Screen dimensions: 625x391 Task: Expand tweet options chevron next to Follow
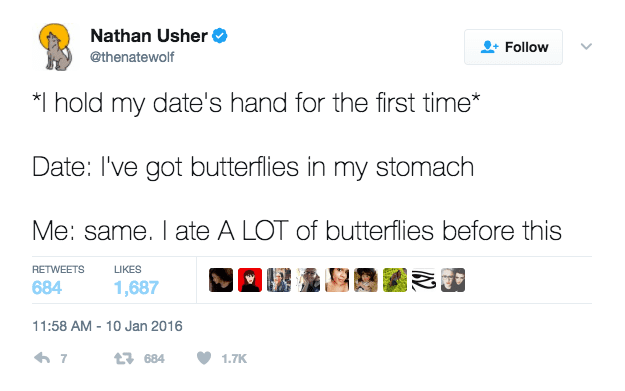tap(586, 47)
